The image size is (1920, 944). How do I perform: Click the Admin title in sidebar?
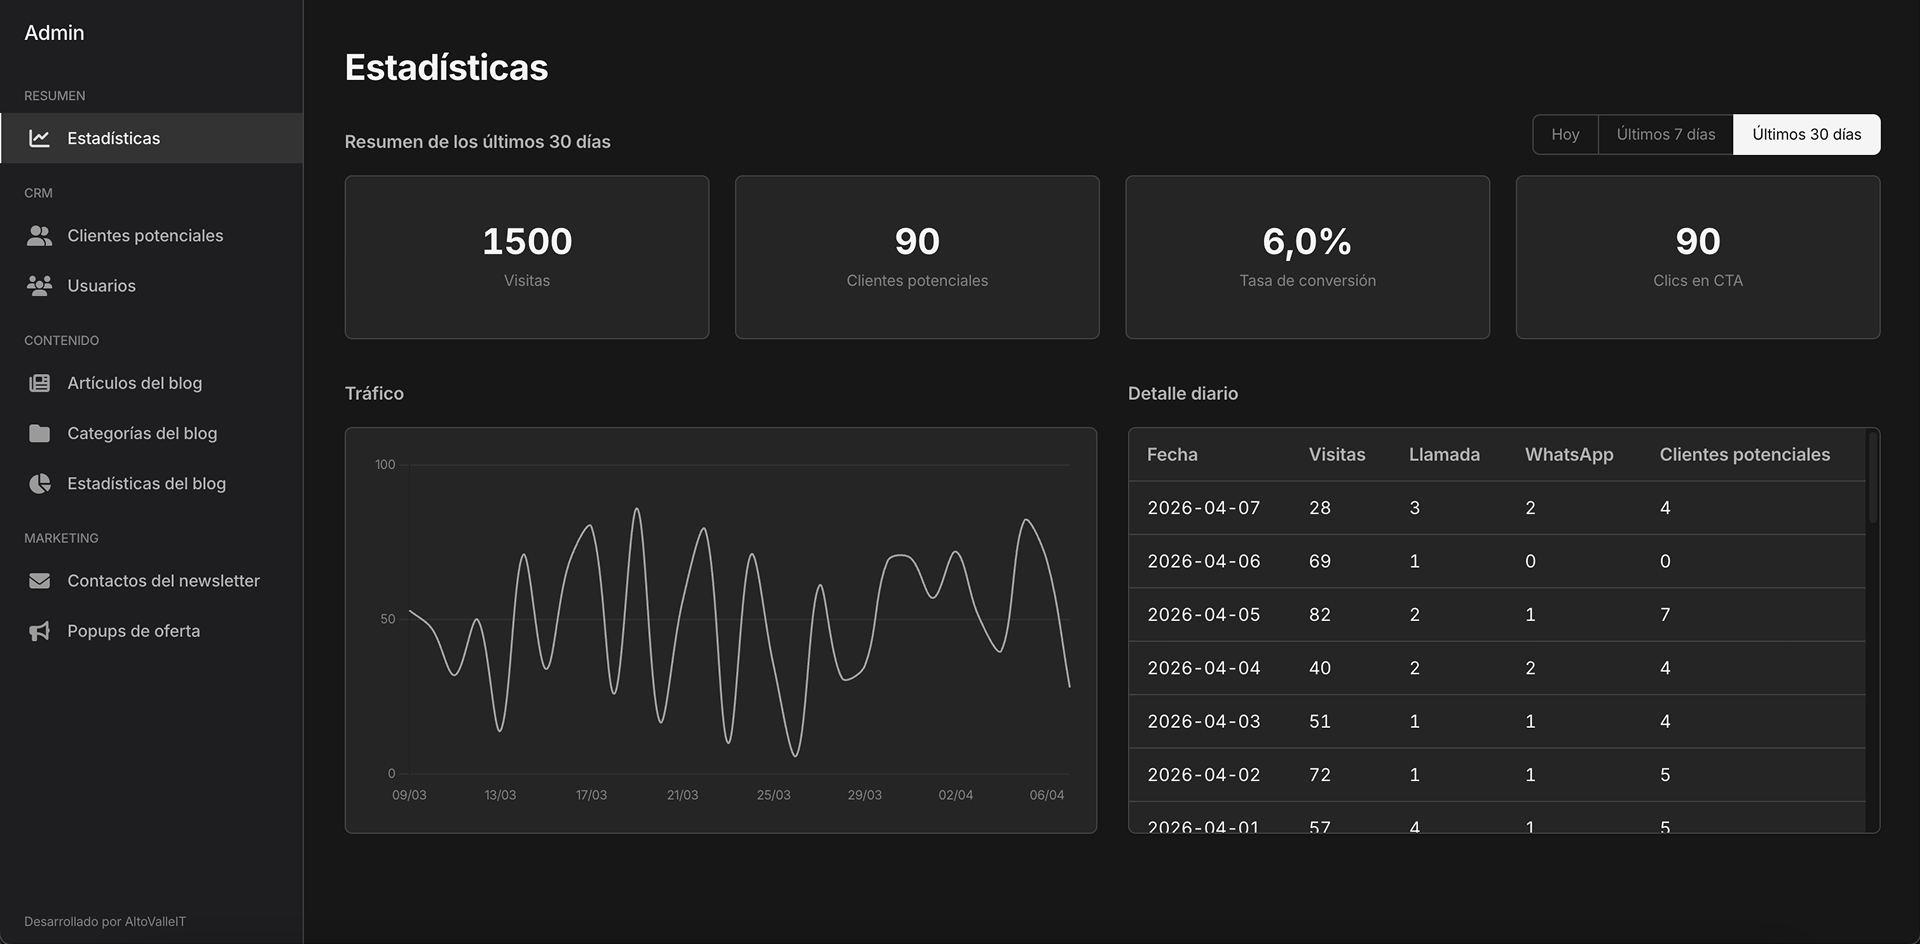click(54, 33)
